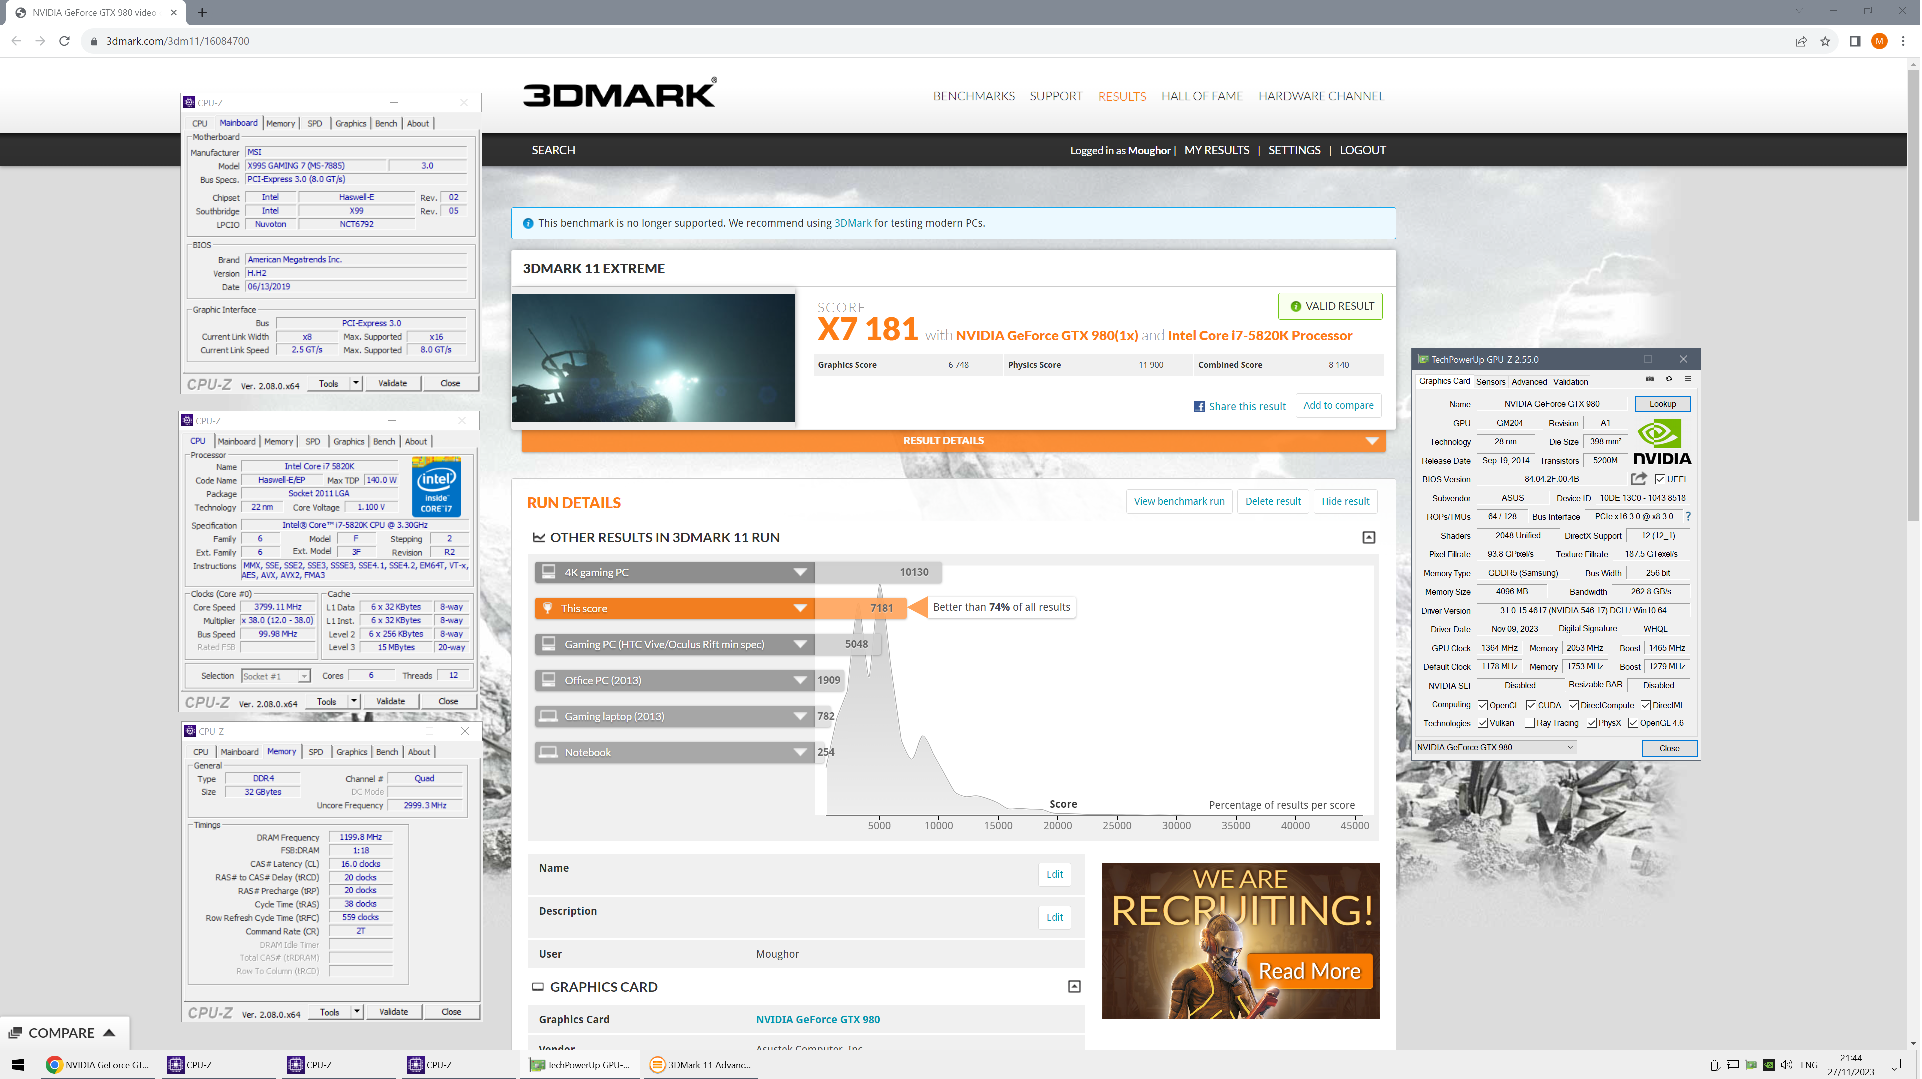
Task: Open GPU selector dropdown in GPU-Z
Action: coord(1496,748)
